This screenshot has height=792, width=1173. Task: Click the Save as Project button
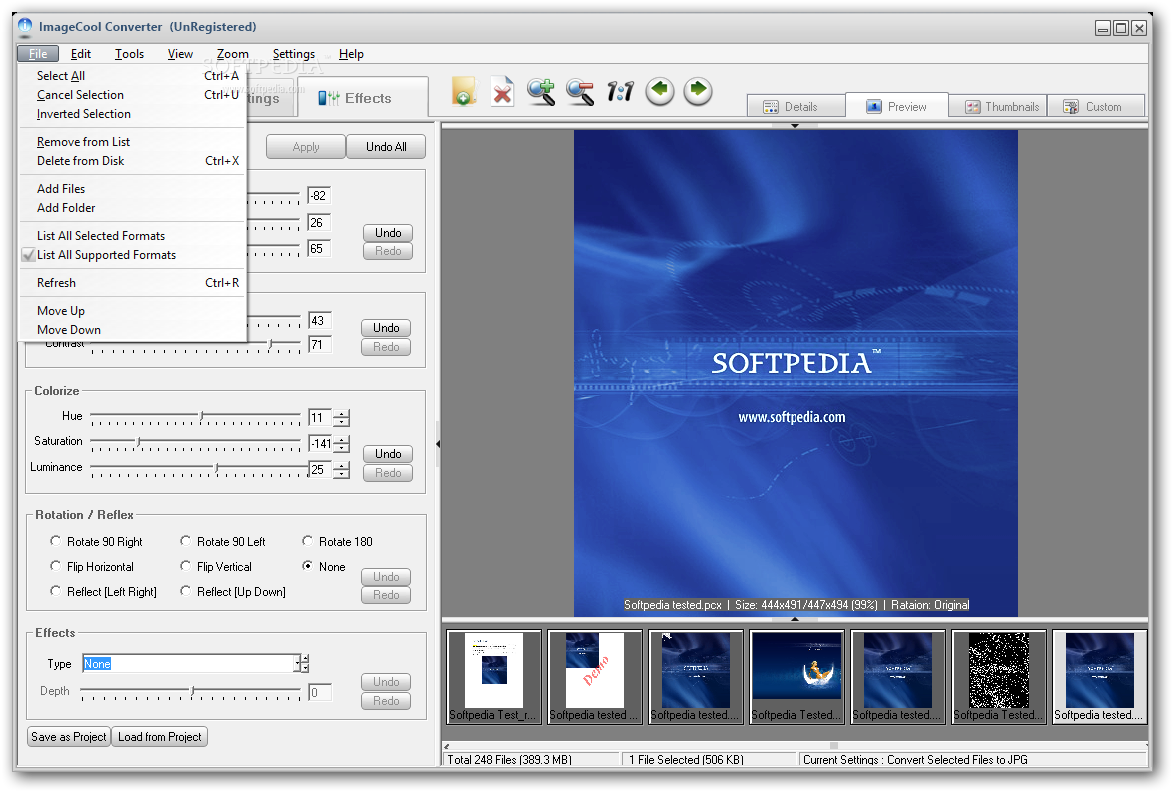coord(68,737)
